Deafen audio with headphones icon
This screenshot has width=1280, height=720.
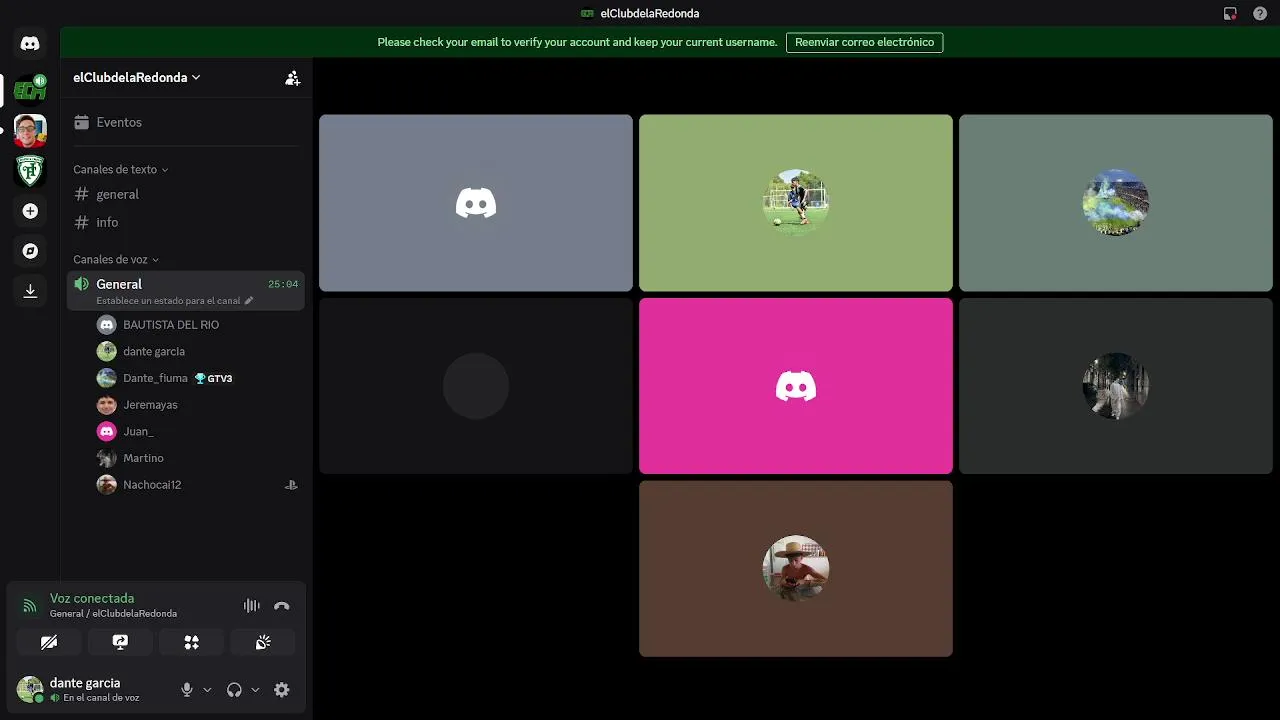click(x=234, y=690)
